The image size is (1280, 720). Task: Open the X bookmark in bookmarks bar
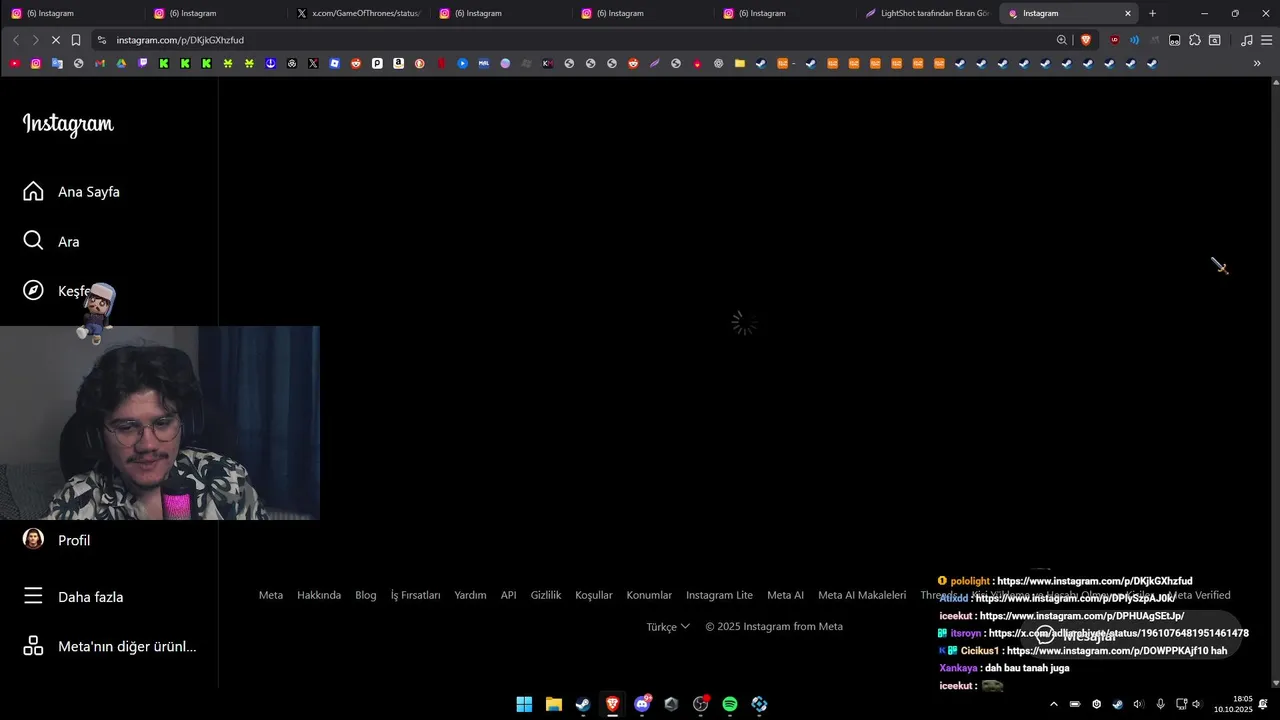pyautogui.click(x=313, y=63)
